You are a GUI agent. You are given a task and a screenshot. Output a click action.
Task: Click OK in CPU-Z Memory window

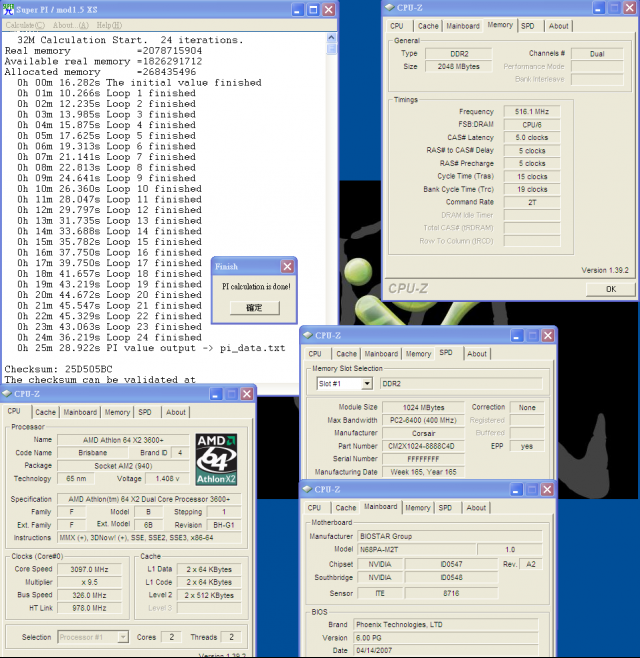pyautogui.click(x=611, y=289)
